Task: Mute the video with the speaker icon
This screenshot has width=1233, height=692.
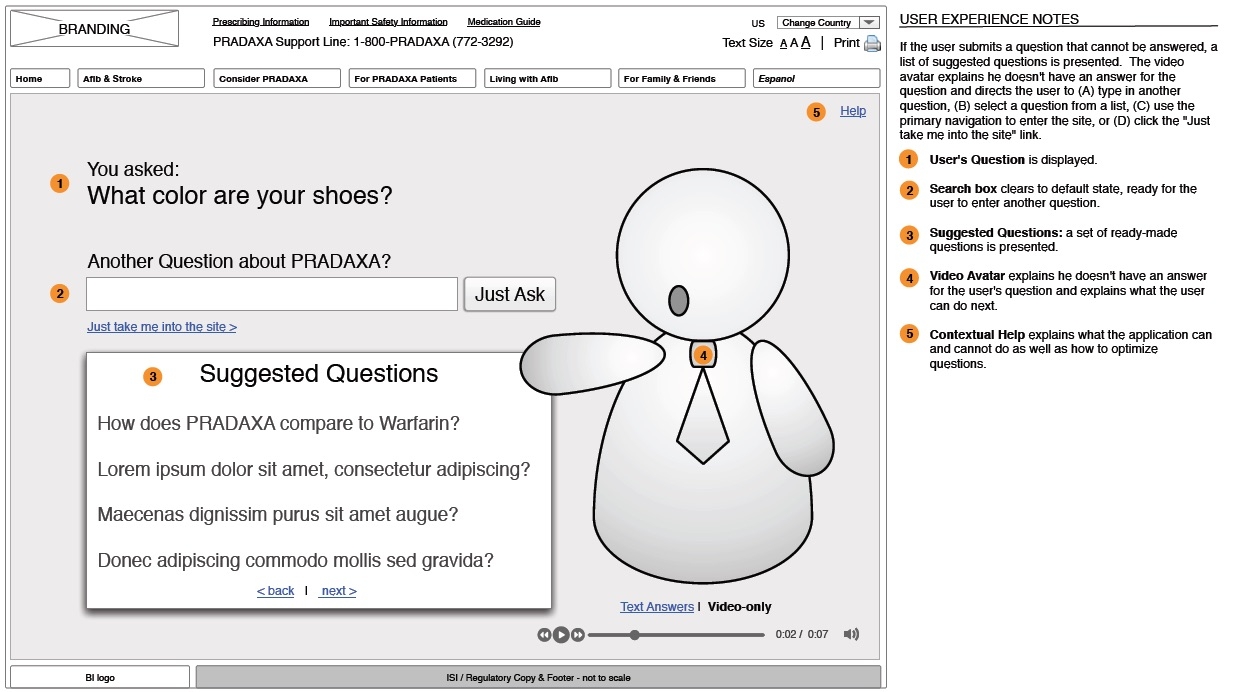Action: click(851, 634)
